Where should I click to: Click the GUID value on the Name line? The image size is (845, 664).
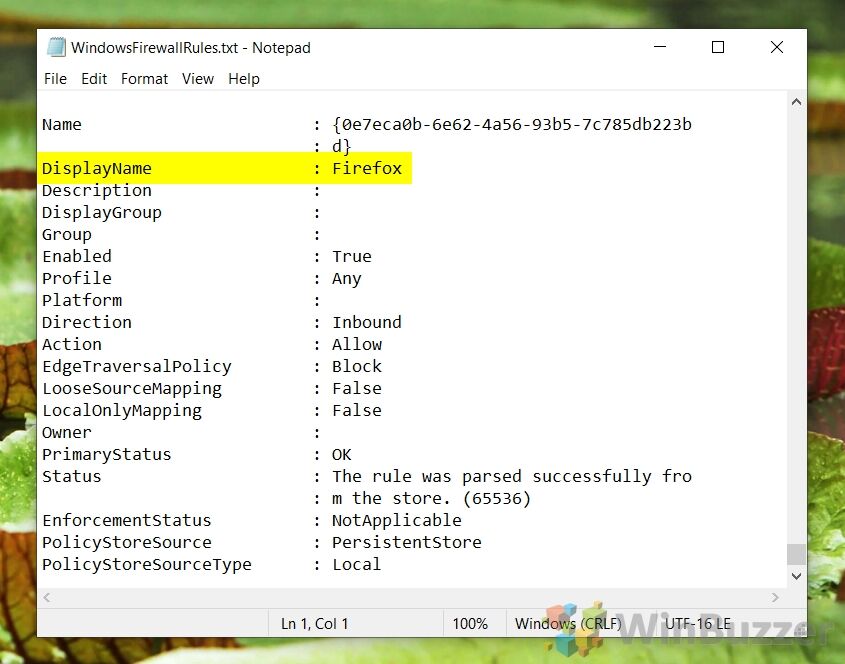512,124
